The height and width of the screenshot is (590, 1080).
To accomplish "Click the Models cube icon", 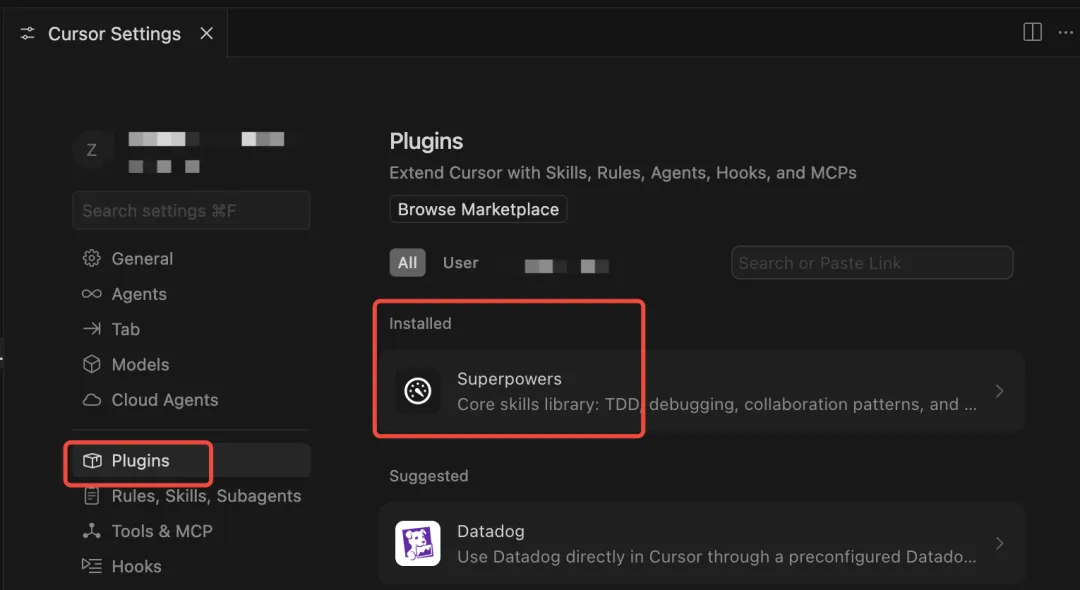I will coord(92,365).
